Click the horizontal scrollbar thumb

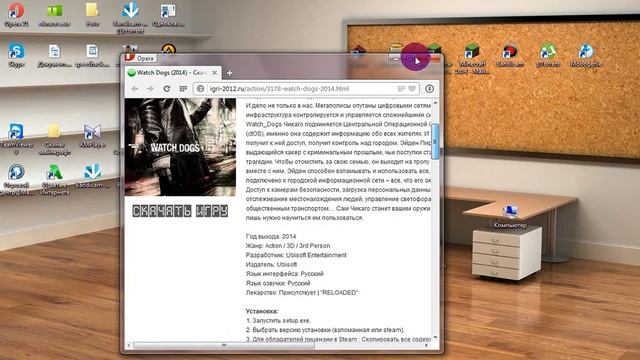click(224, 345)
